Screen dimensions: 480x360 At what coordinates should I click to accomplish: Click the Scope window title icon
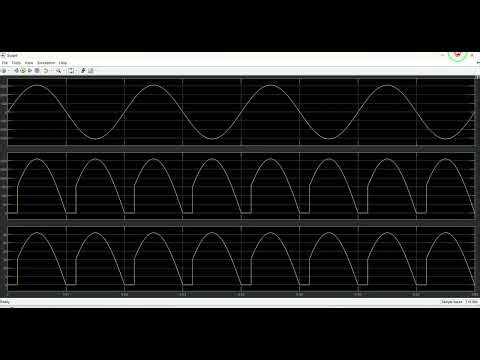[3, 55]
